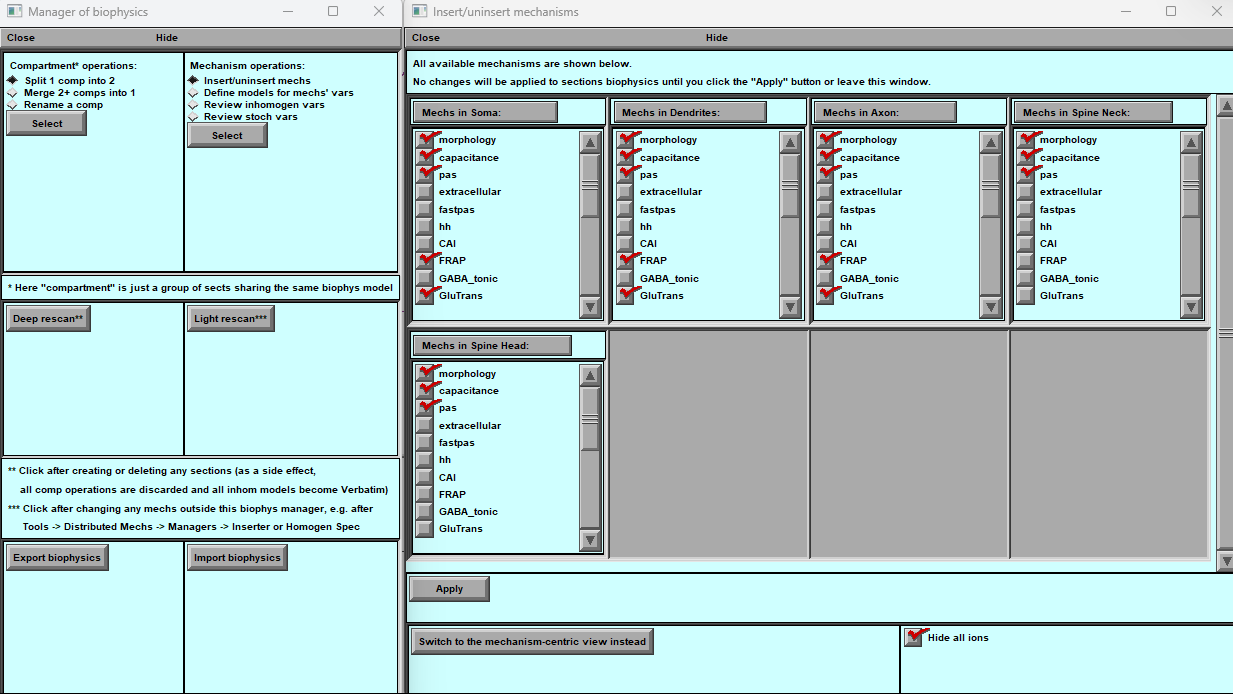Open the Mechs in Spine Head header

click(490, 346)
